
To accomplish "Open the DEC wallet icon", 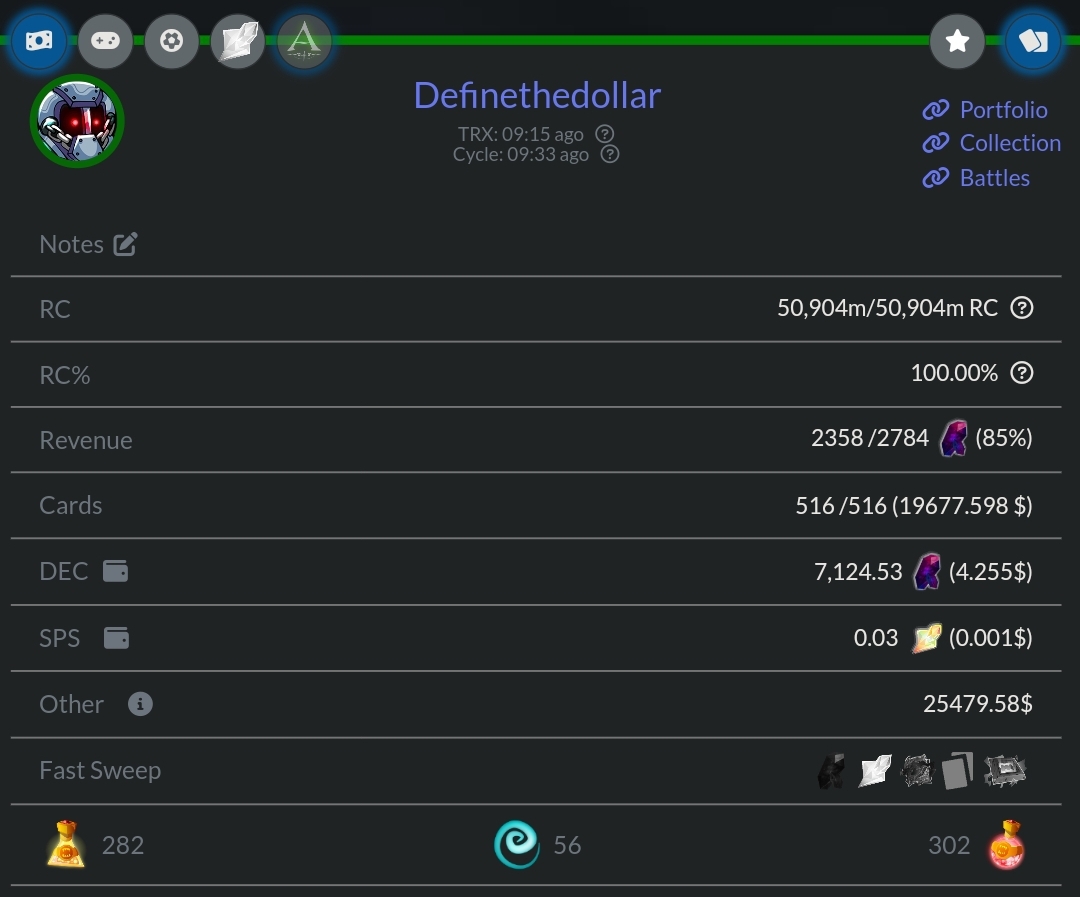I will tap(116, 571).
